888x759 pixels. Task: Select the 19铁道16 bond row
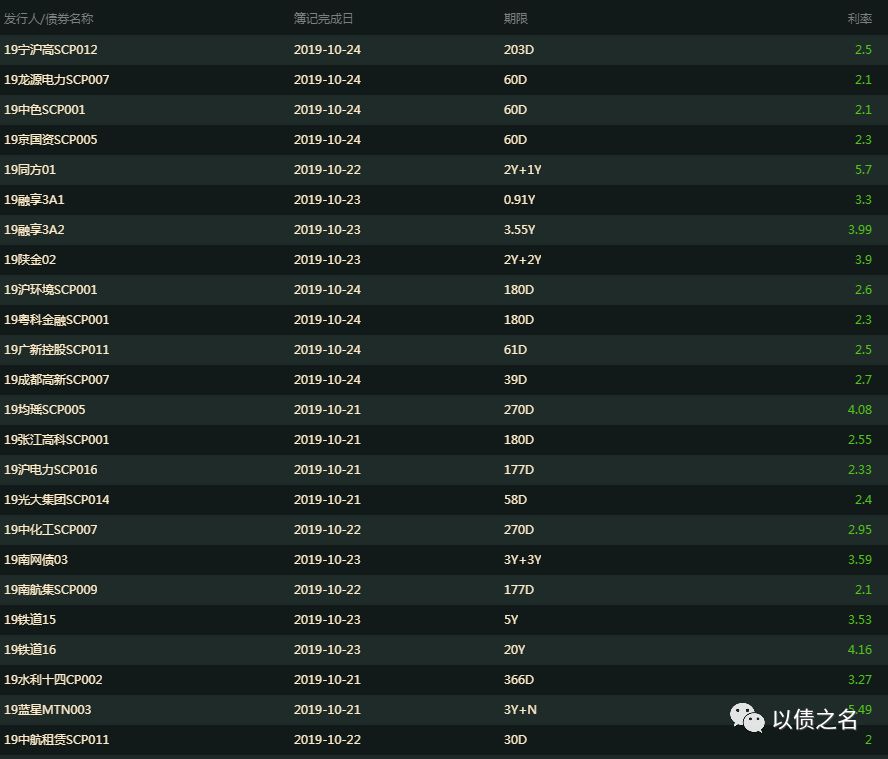[444, 650]
